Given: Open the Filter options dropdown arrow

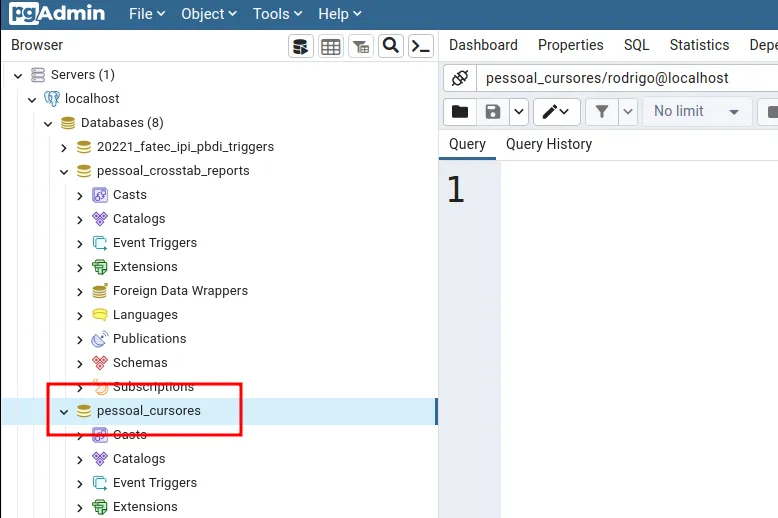Looking at the screenshot, I should pyautogui.click(x=628, y=112).
